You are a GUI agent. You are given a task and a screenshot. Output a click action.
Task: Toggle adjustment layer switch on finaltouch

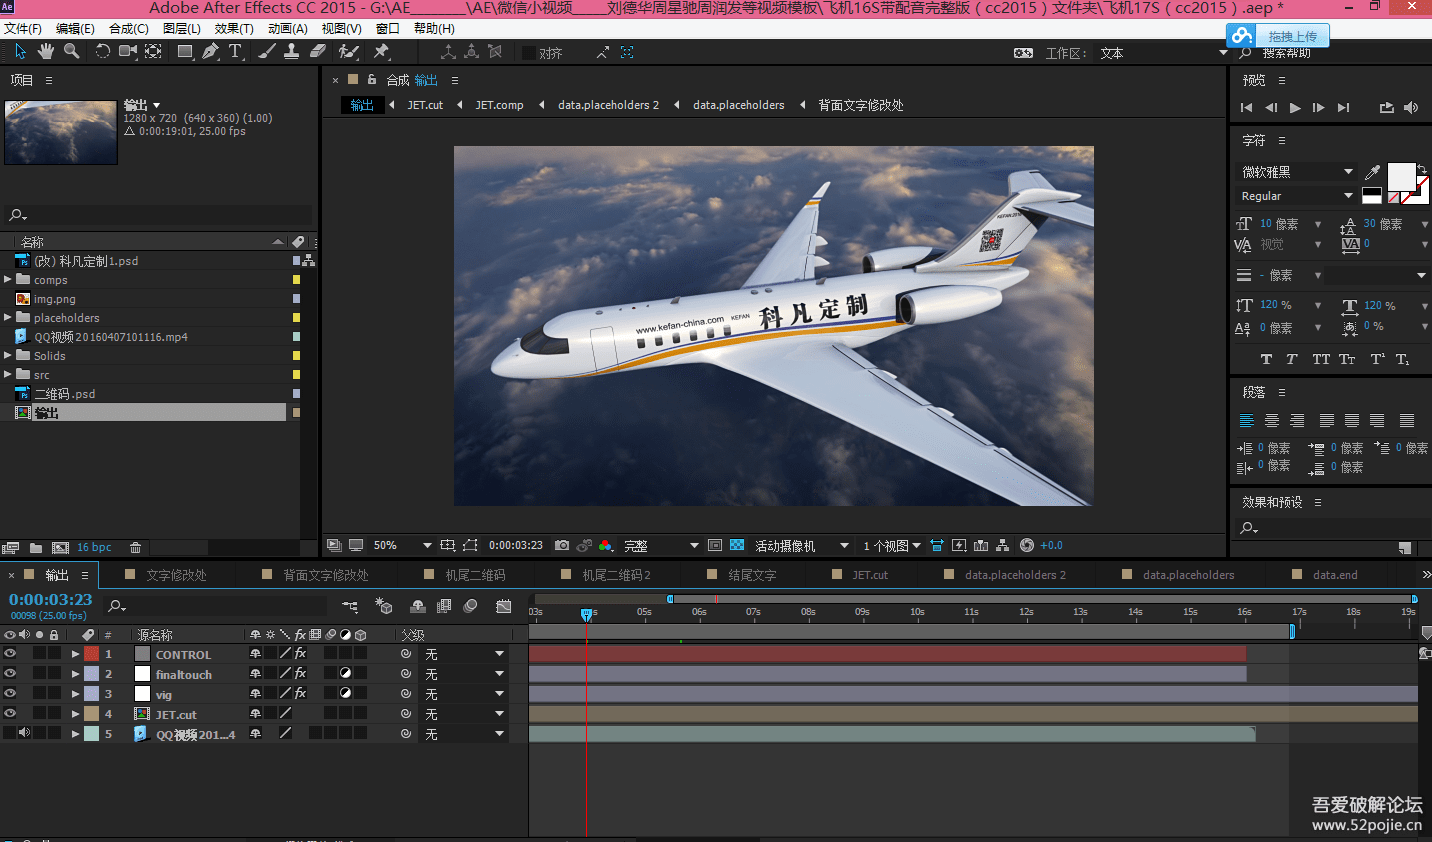(345, 673)
